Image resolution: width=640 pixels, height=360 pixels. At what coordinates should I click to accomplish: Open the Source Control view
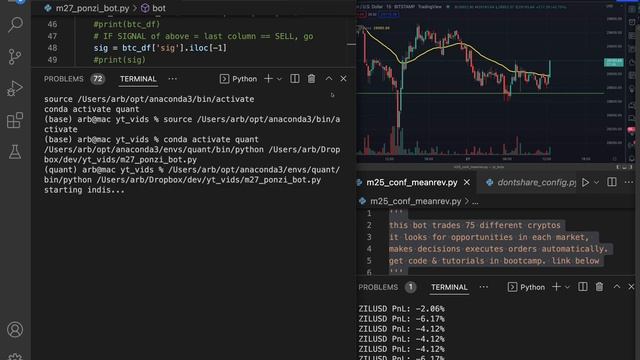point(15,56)
